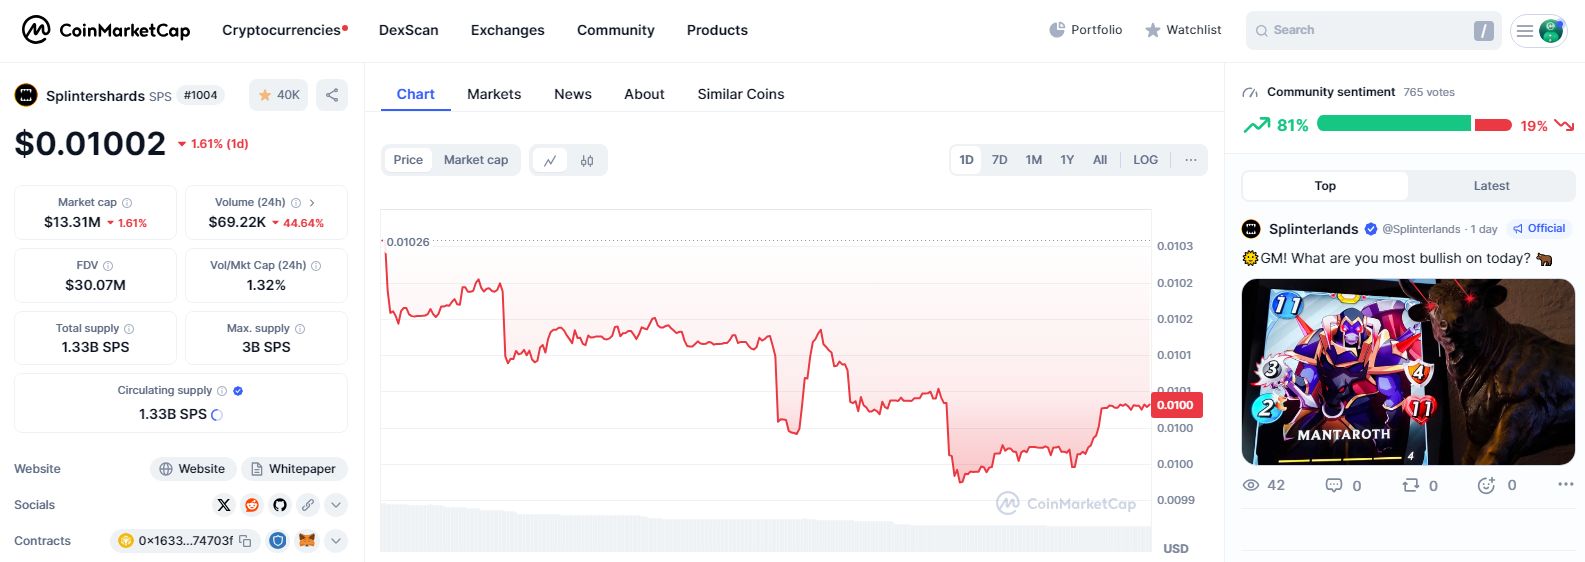Switch to the News tab
1585x562 pixels.
point(573,94)
